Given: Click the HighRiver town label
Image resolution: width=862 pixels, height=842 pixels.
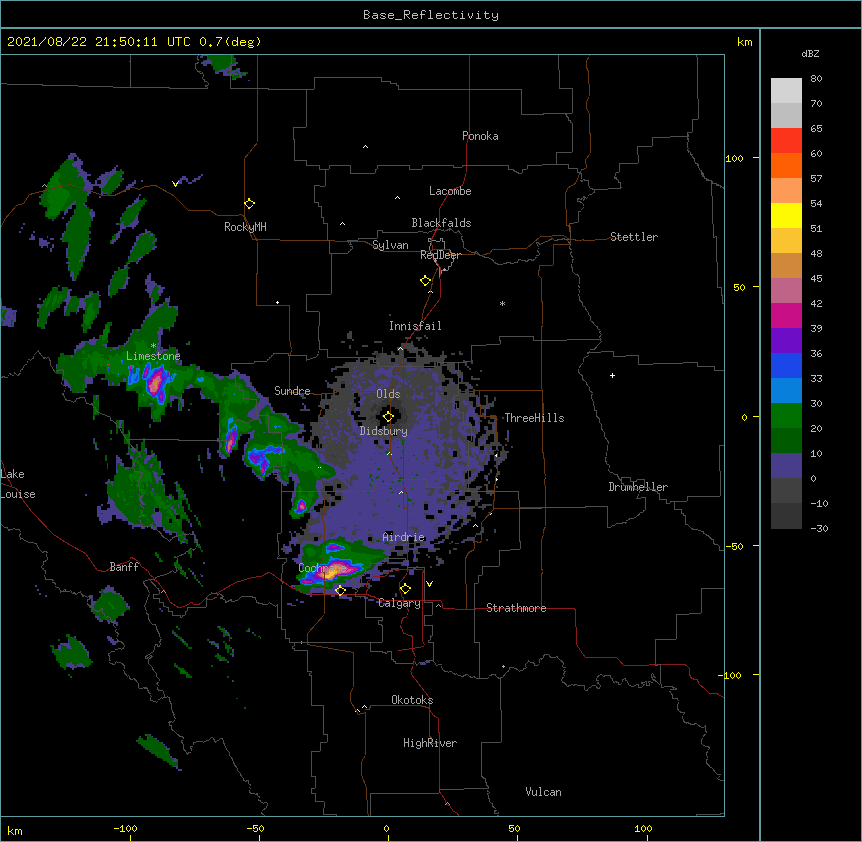Looking at the screenshot, I should [x=430, y=743].
